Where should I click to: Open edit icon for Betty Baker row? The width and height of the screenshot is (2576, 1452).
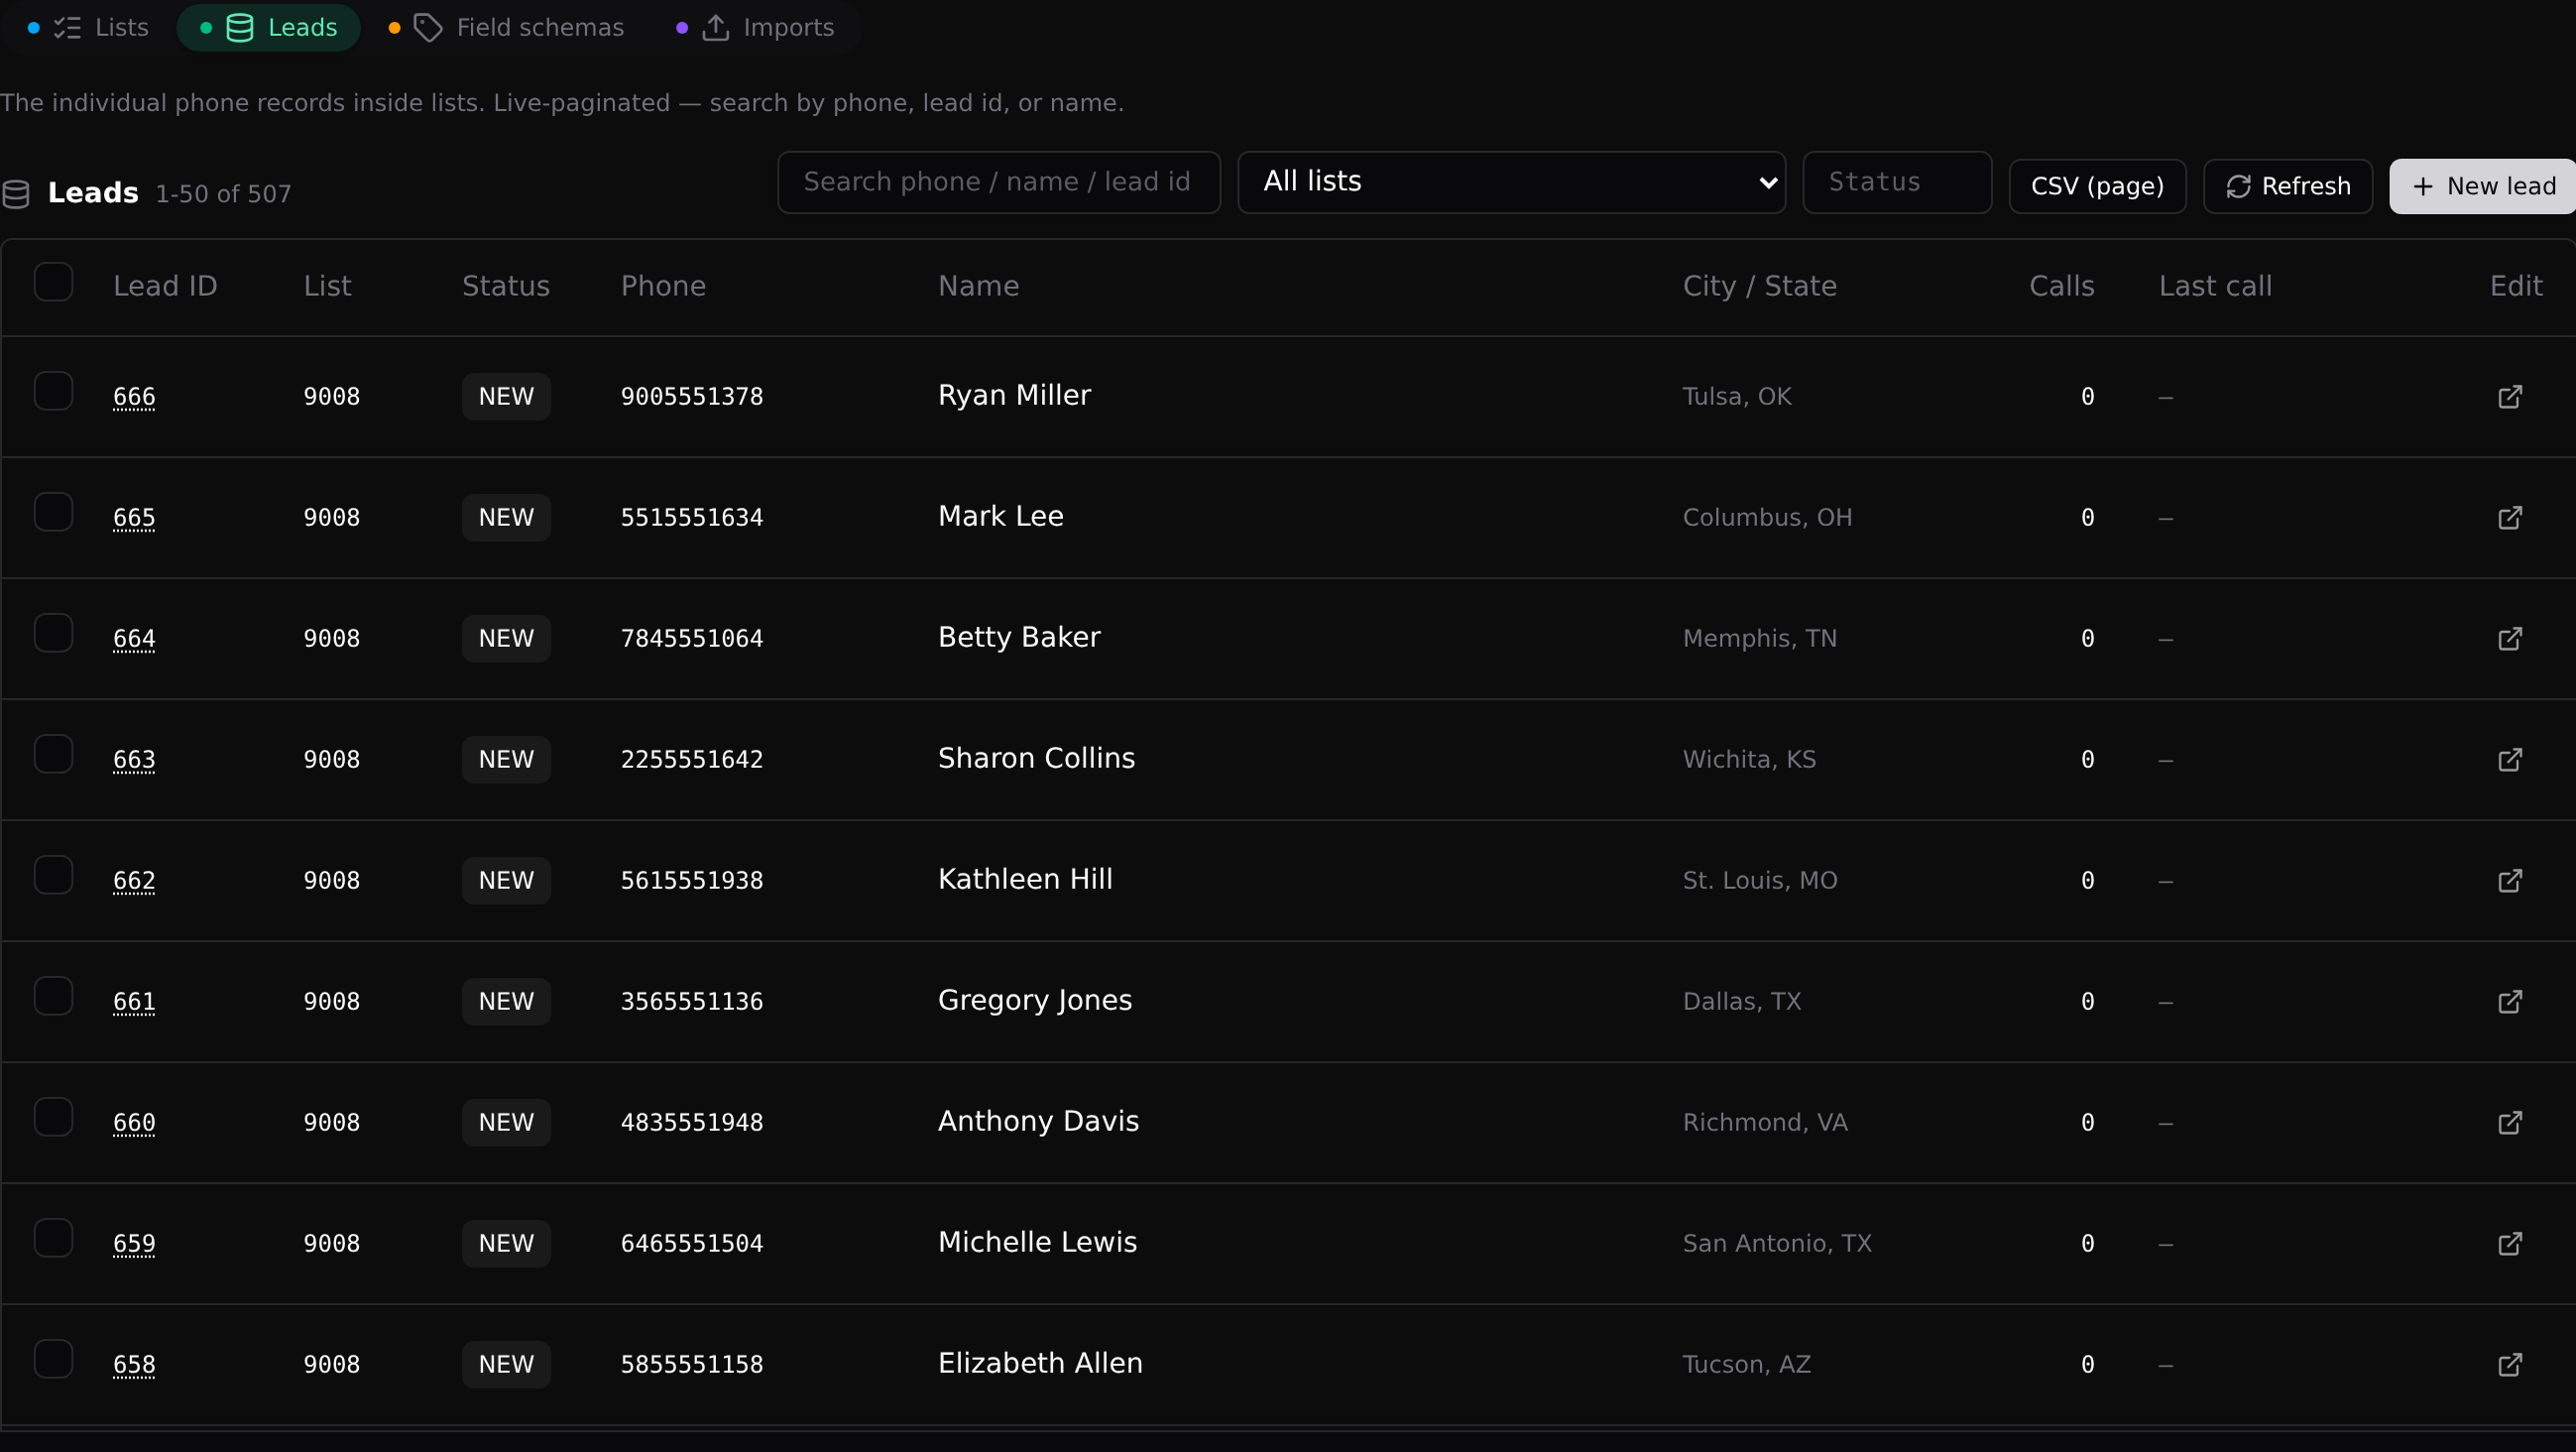[x=2509, y=639]
